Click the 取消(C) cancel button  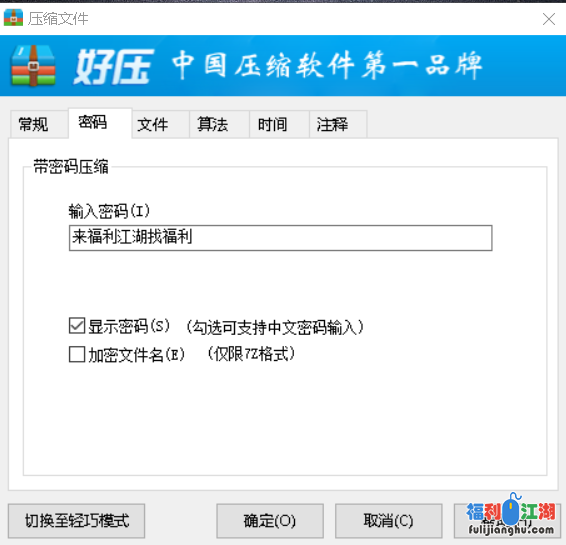click(389, 521)
